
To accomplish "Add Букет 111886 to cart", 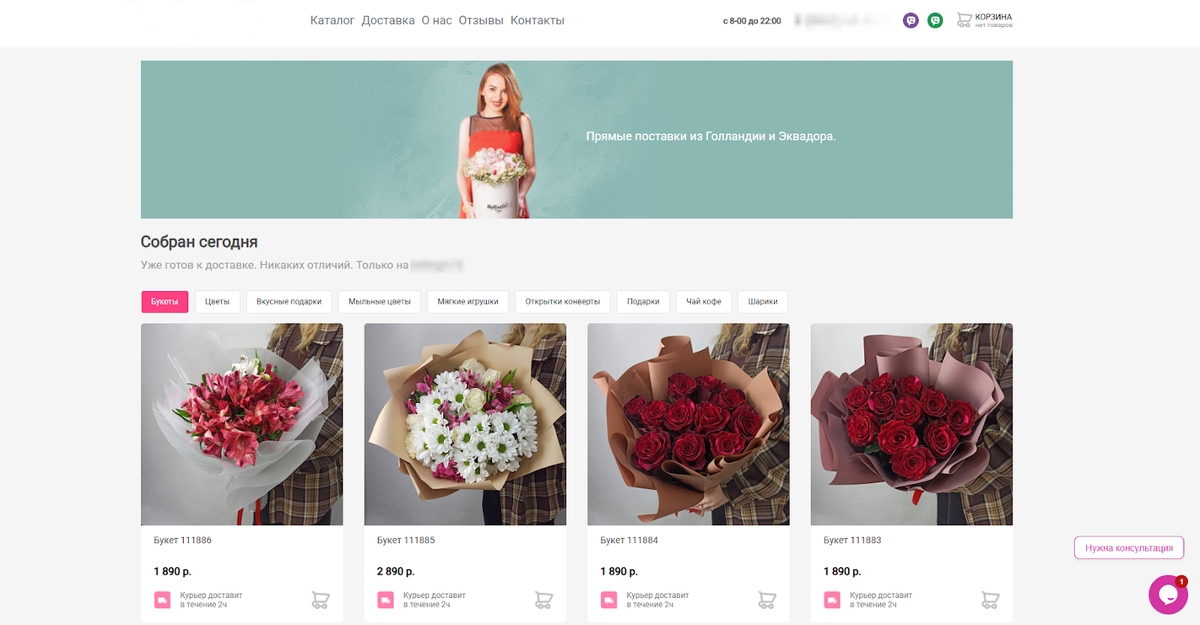I will pos(320,600).
